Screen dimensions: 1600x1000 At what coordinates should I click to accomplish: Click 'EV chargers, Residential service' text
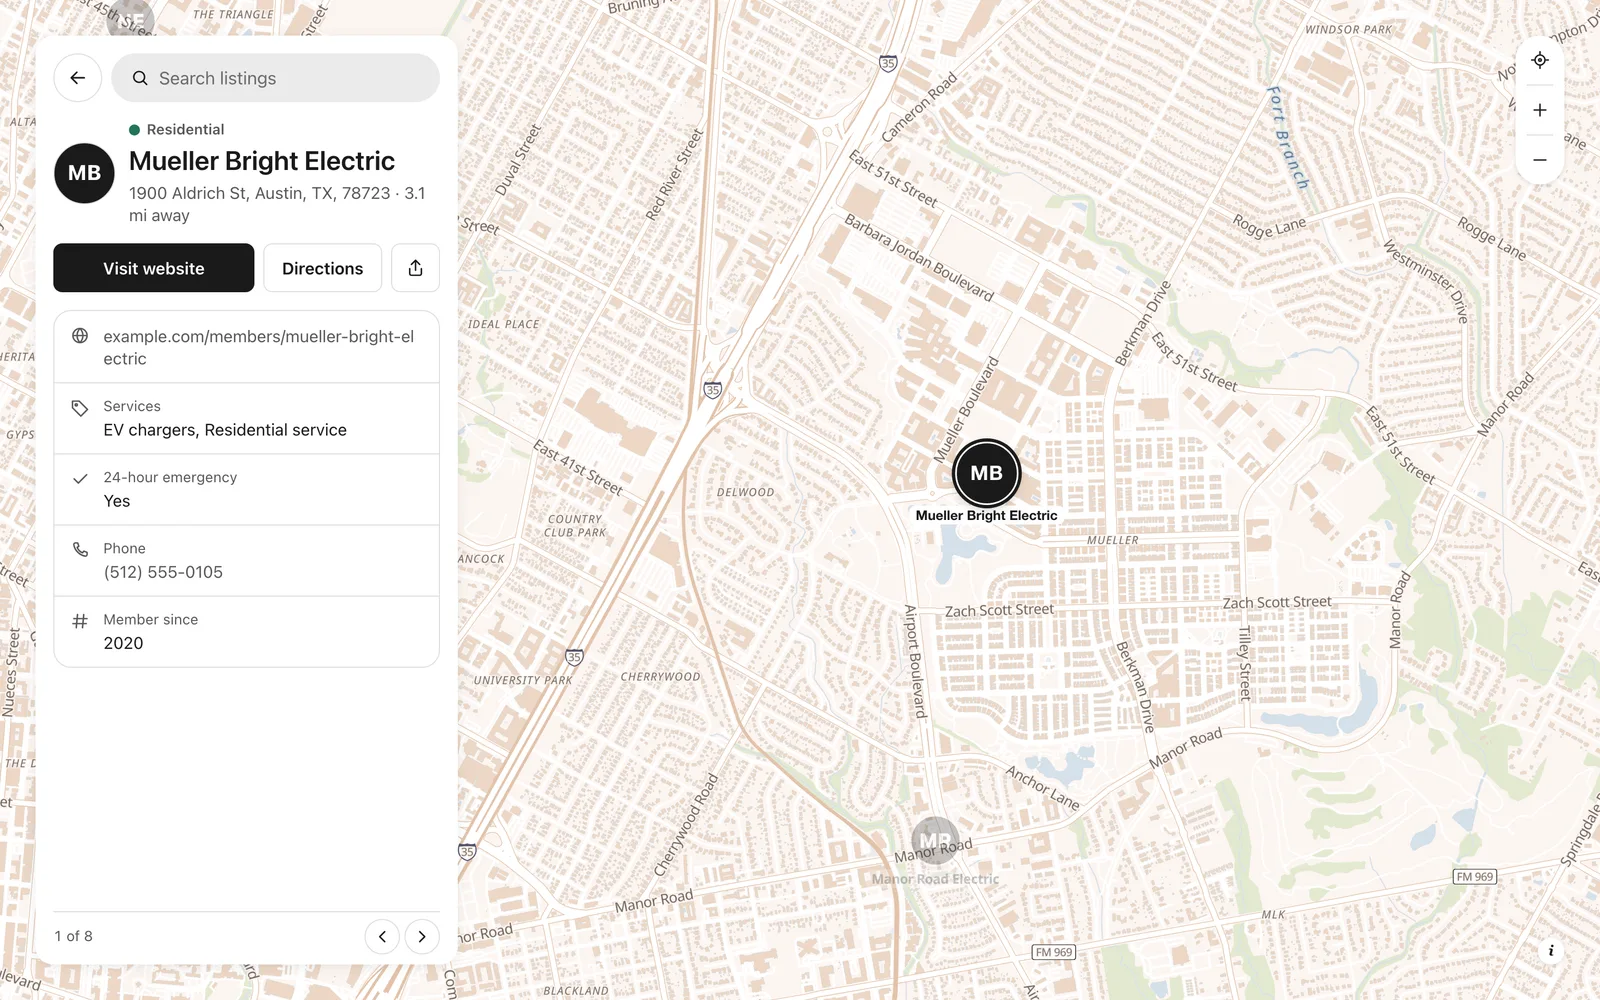click(225, 430)
